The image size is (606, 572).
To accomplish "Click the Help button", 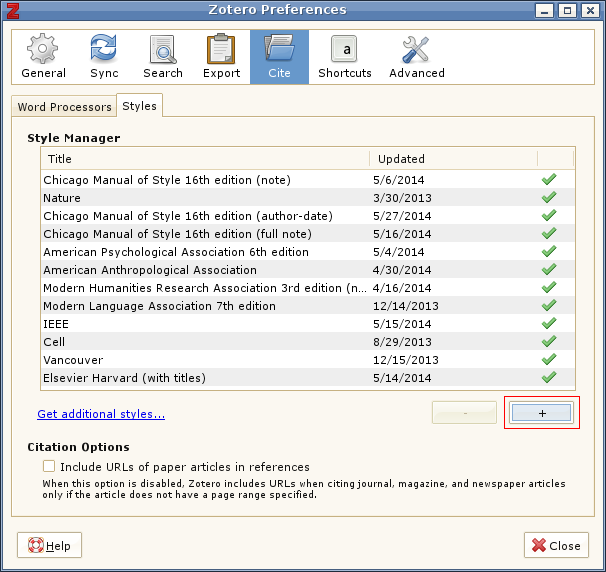I will click(50, 546).
